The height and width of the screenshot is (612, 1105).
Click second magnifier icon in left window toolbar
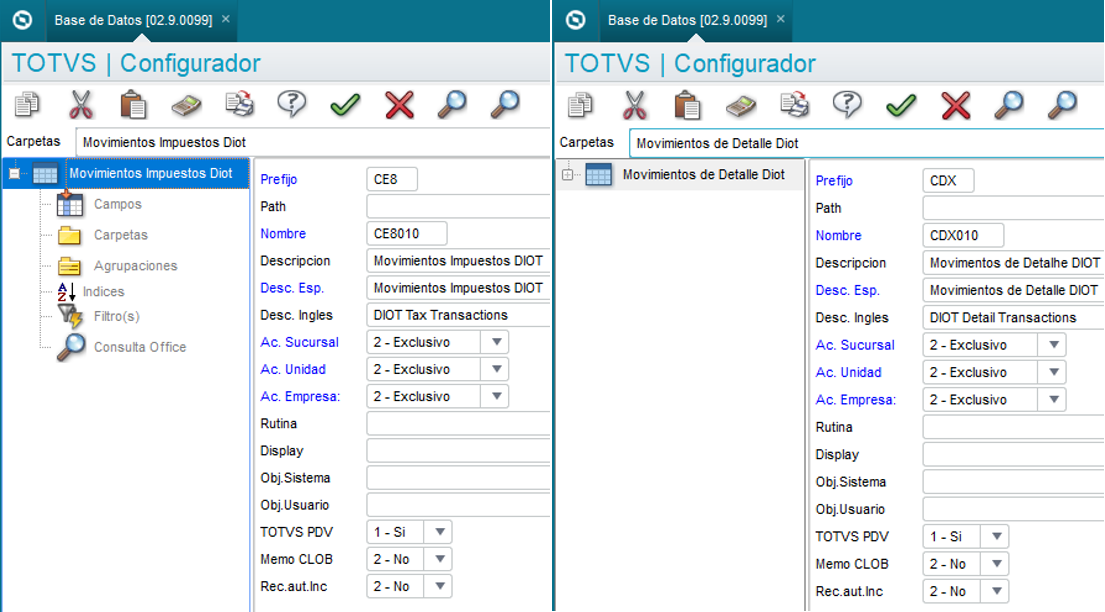click(x=505, y=104)
